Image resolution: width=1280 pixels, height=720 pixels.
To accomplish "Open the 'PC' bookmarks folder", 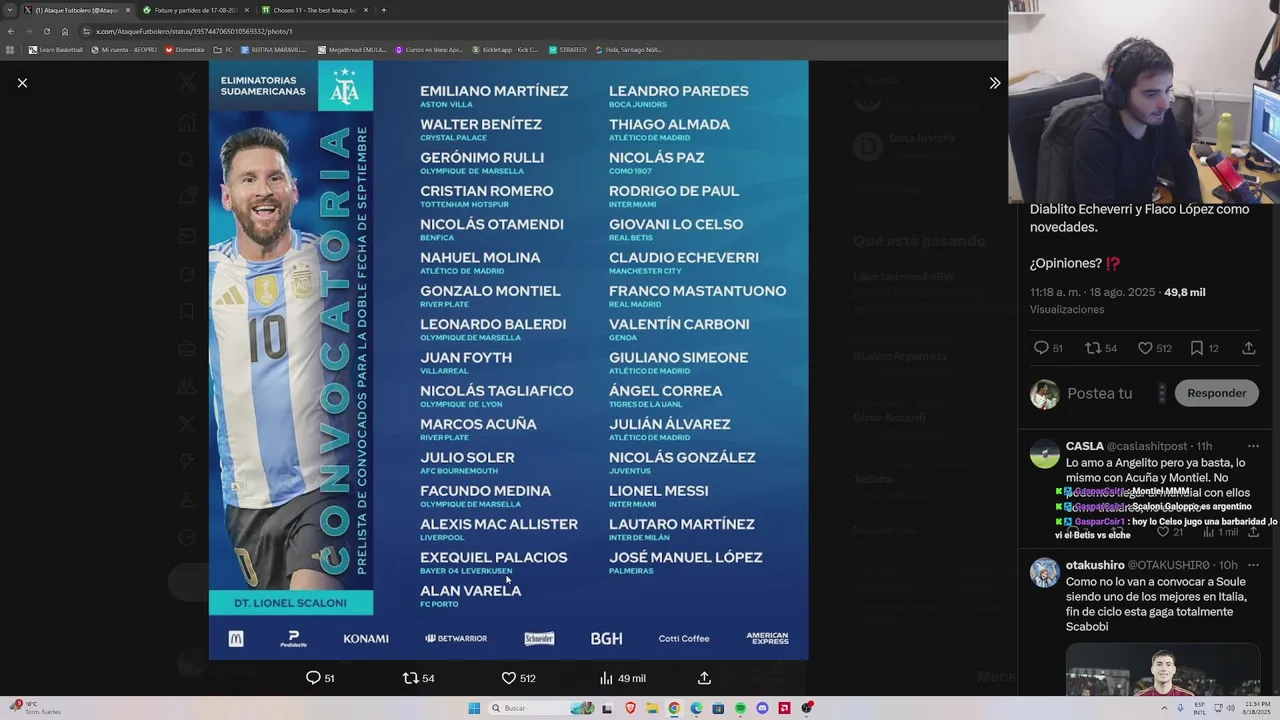I will (x=223, y=49).
